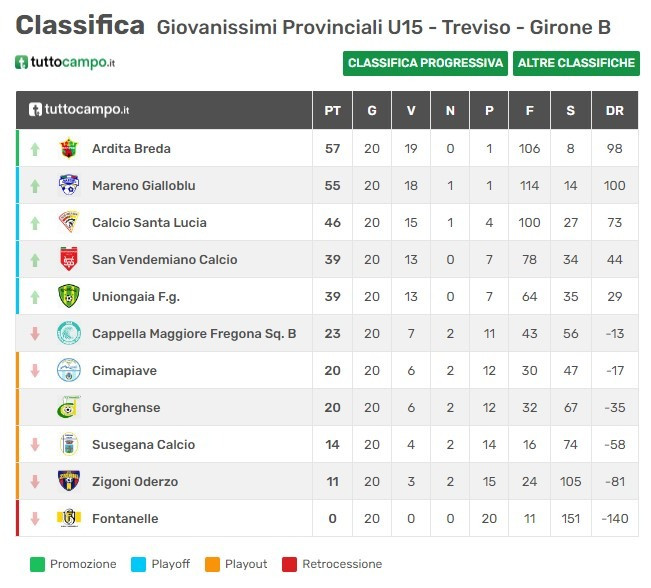Click the Susegana Calcio team crest

(68, 445)
